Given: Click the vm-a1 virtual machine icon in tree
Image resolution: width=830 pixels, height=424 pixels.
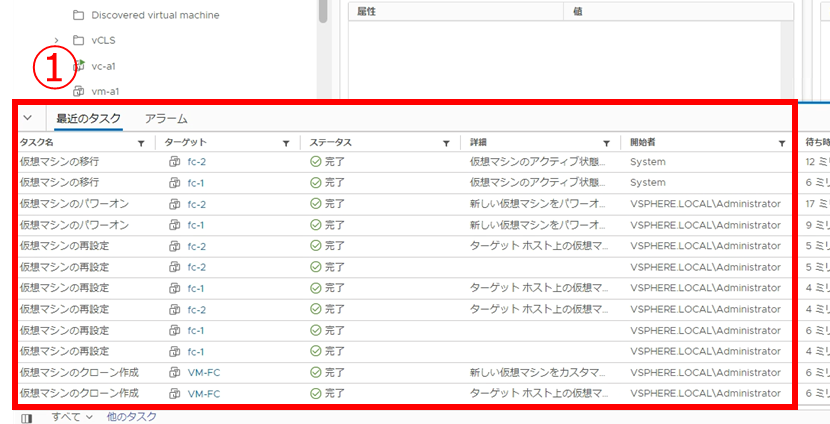Looking at the screenshot, I should (x=80, y=91).
